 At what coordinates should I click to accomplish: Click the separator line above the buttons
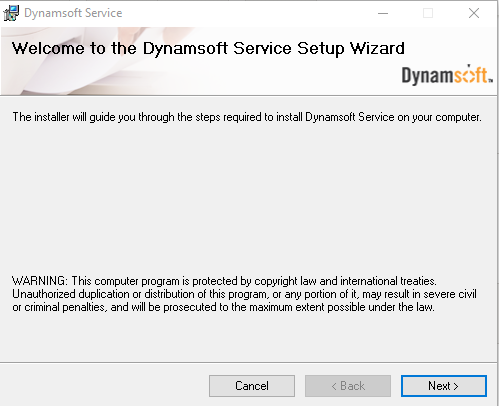click(x=248, y=362)
